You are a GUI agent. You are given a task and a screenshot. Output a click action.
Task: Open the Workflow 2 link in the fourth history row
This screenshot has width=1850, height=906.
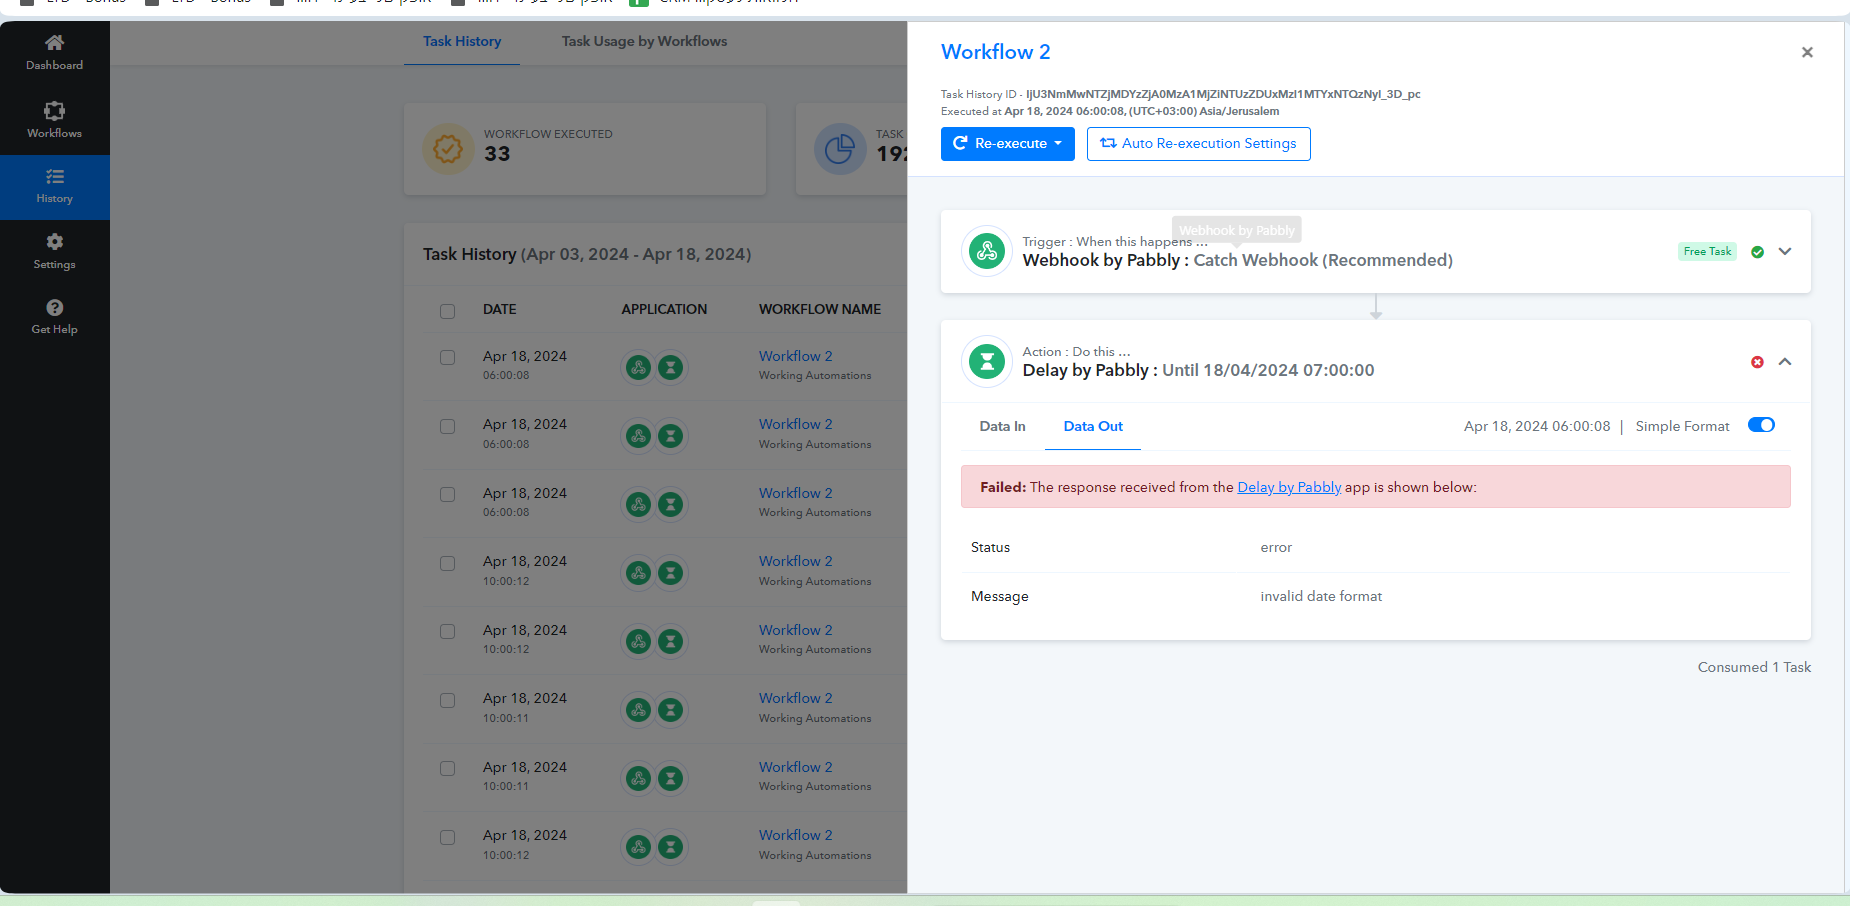795,561
